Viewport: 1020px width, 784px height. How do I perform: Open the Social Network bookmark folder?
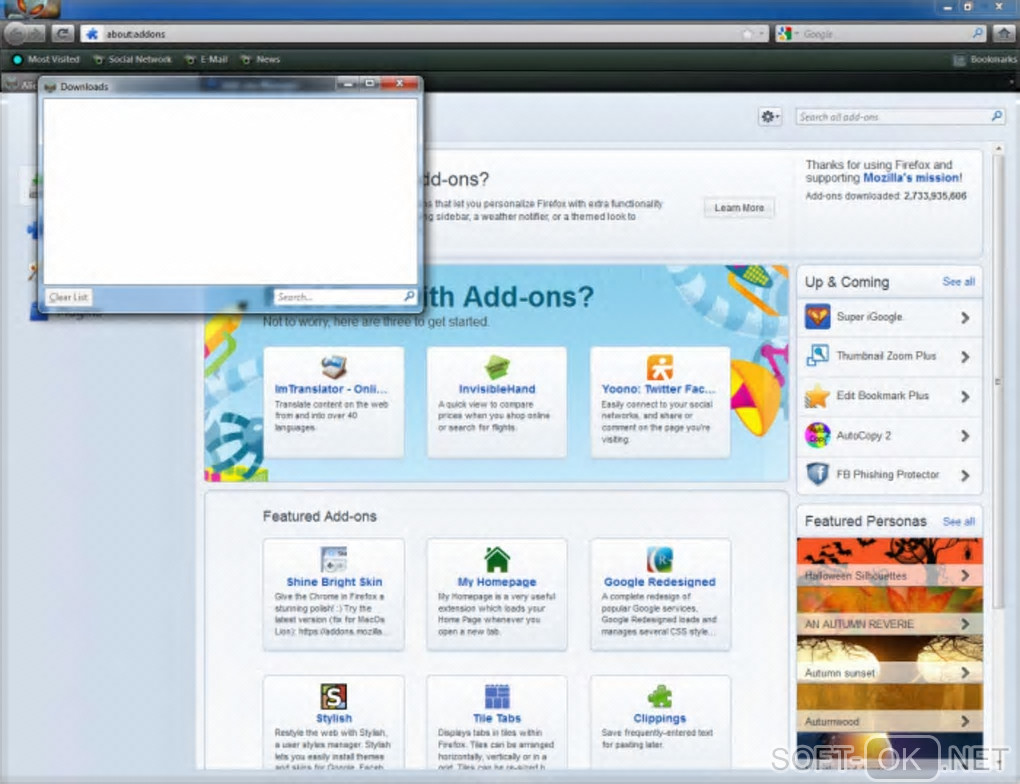tap(133, 59)
